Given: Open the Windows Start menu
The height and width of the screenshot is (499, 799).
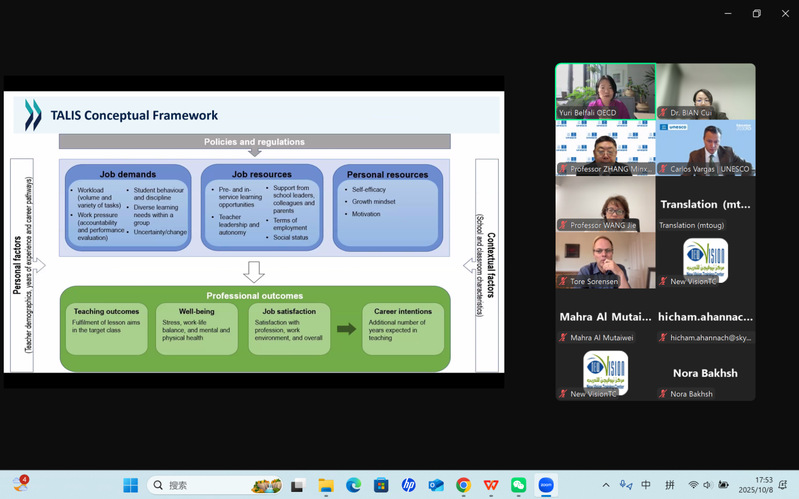Looking at the screenshot, I should coord(130,485).
